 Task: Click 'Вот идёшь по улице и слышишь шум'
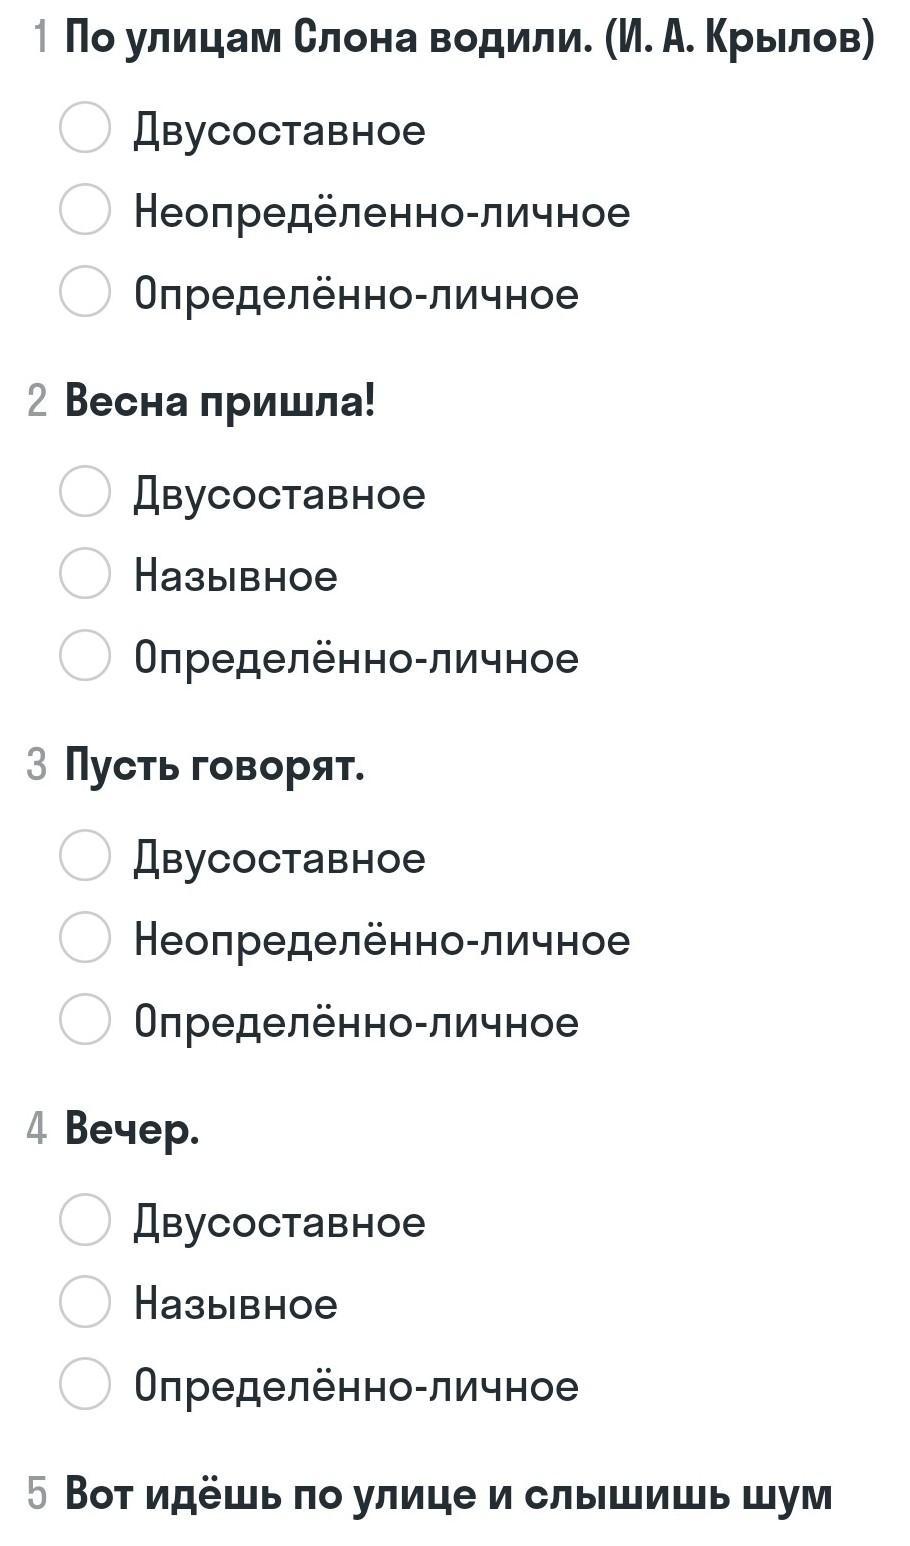tap(448, 1494)
